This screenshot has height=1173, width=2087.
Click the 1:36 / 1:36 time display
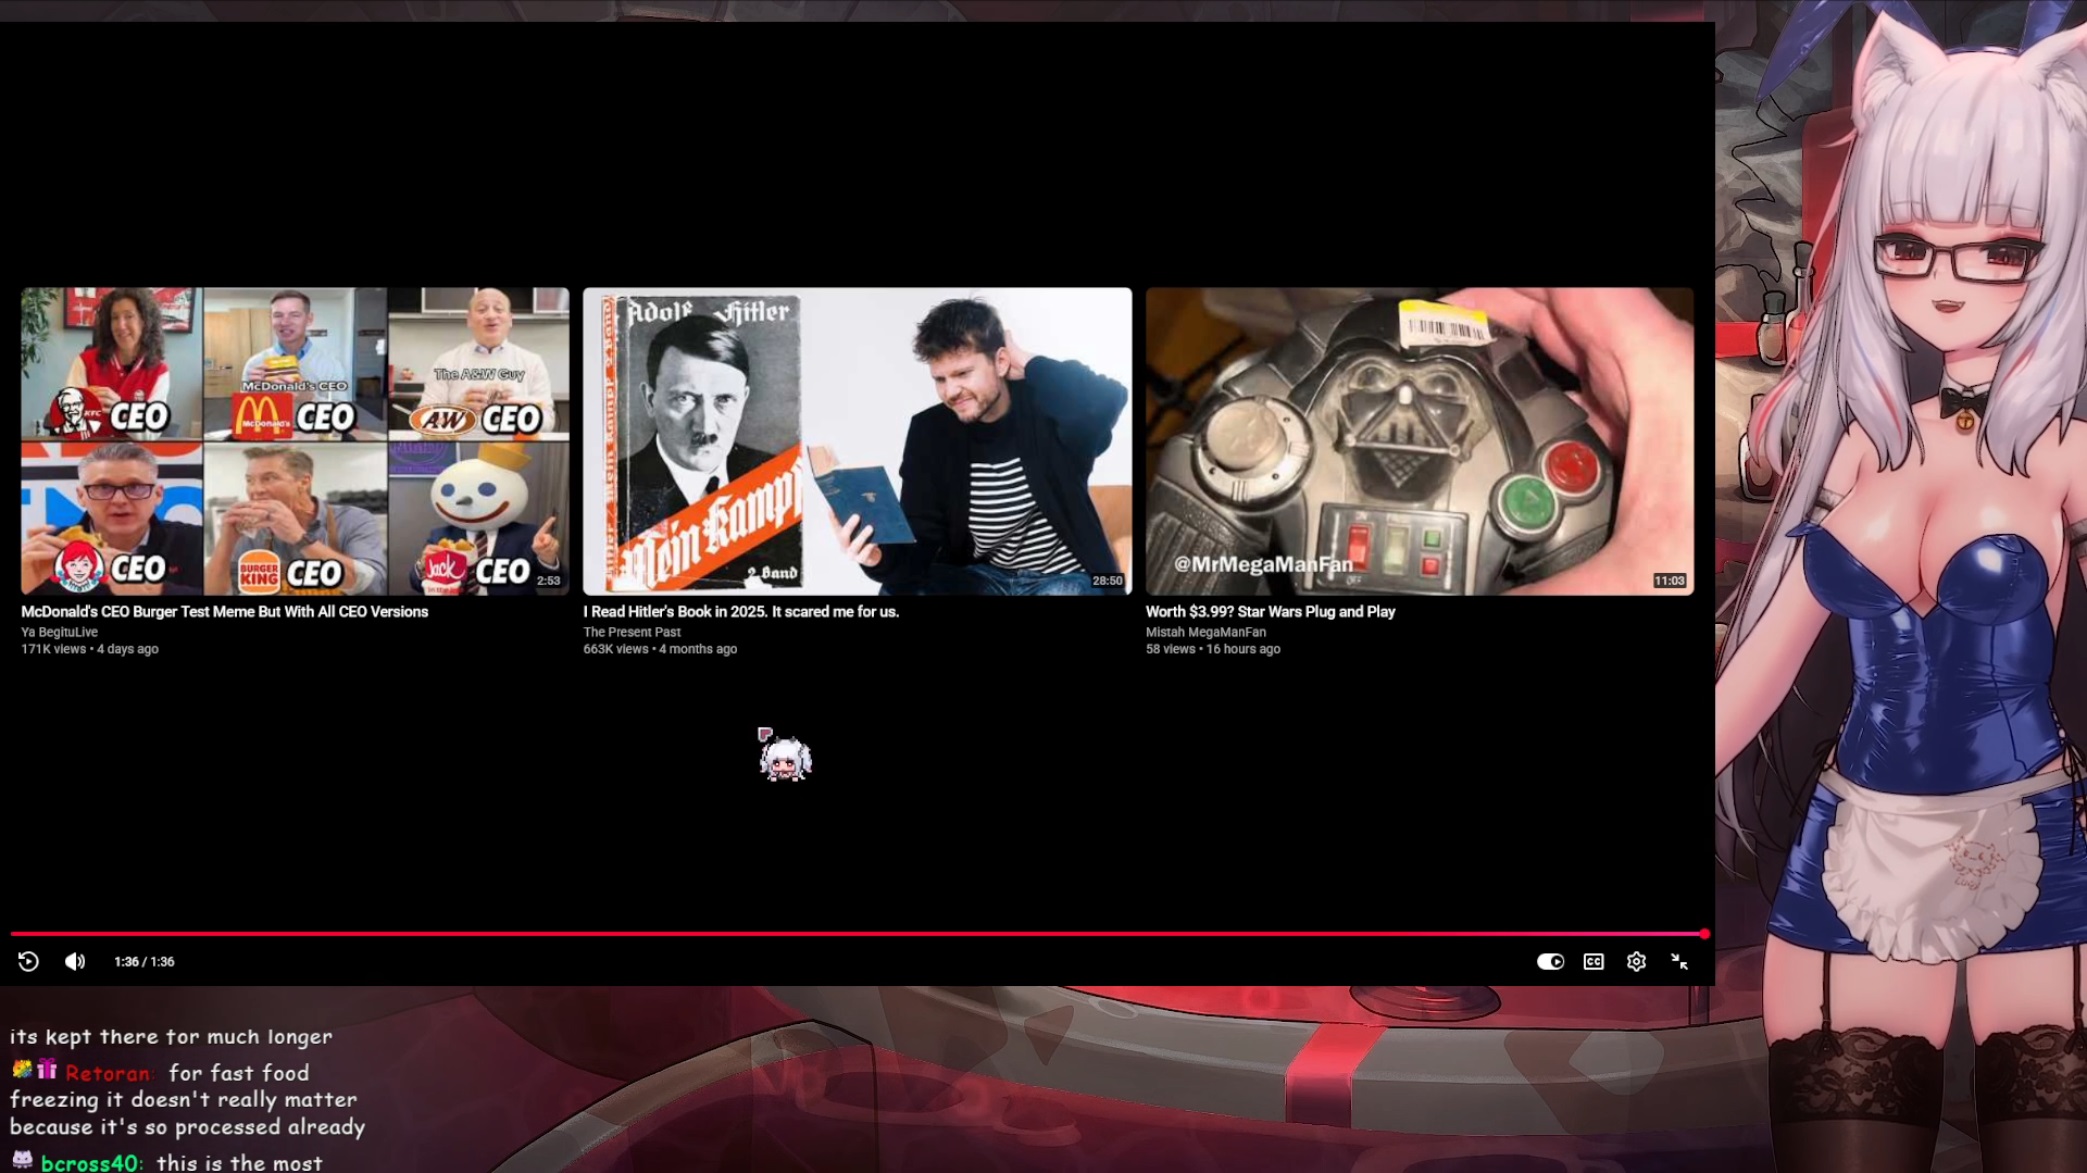[x=144, y=961]
